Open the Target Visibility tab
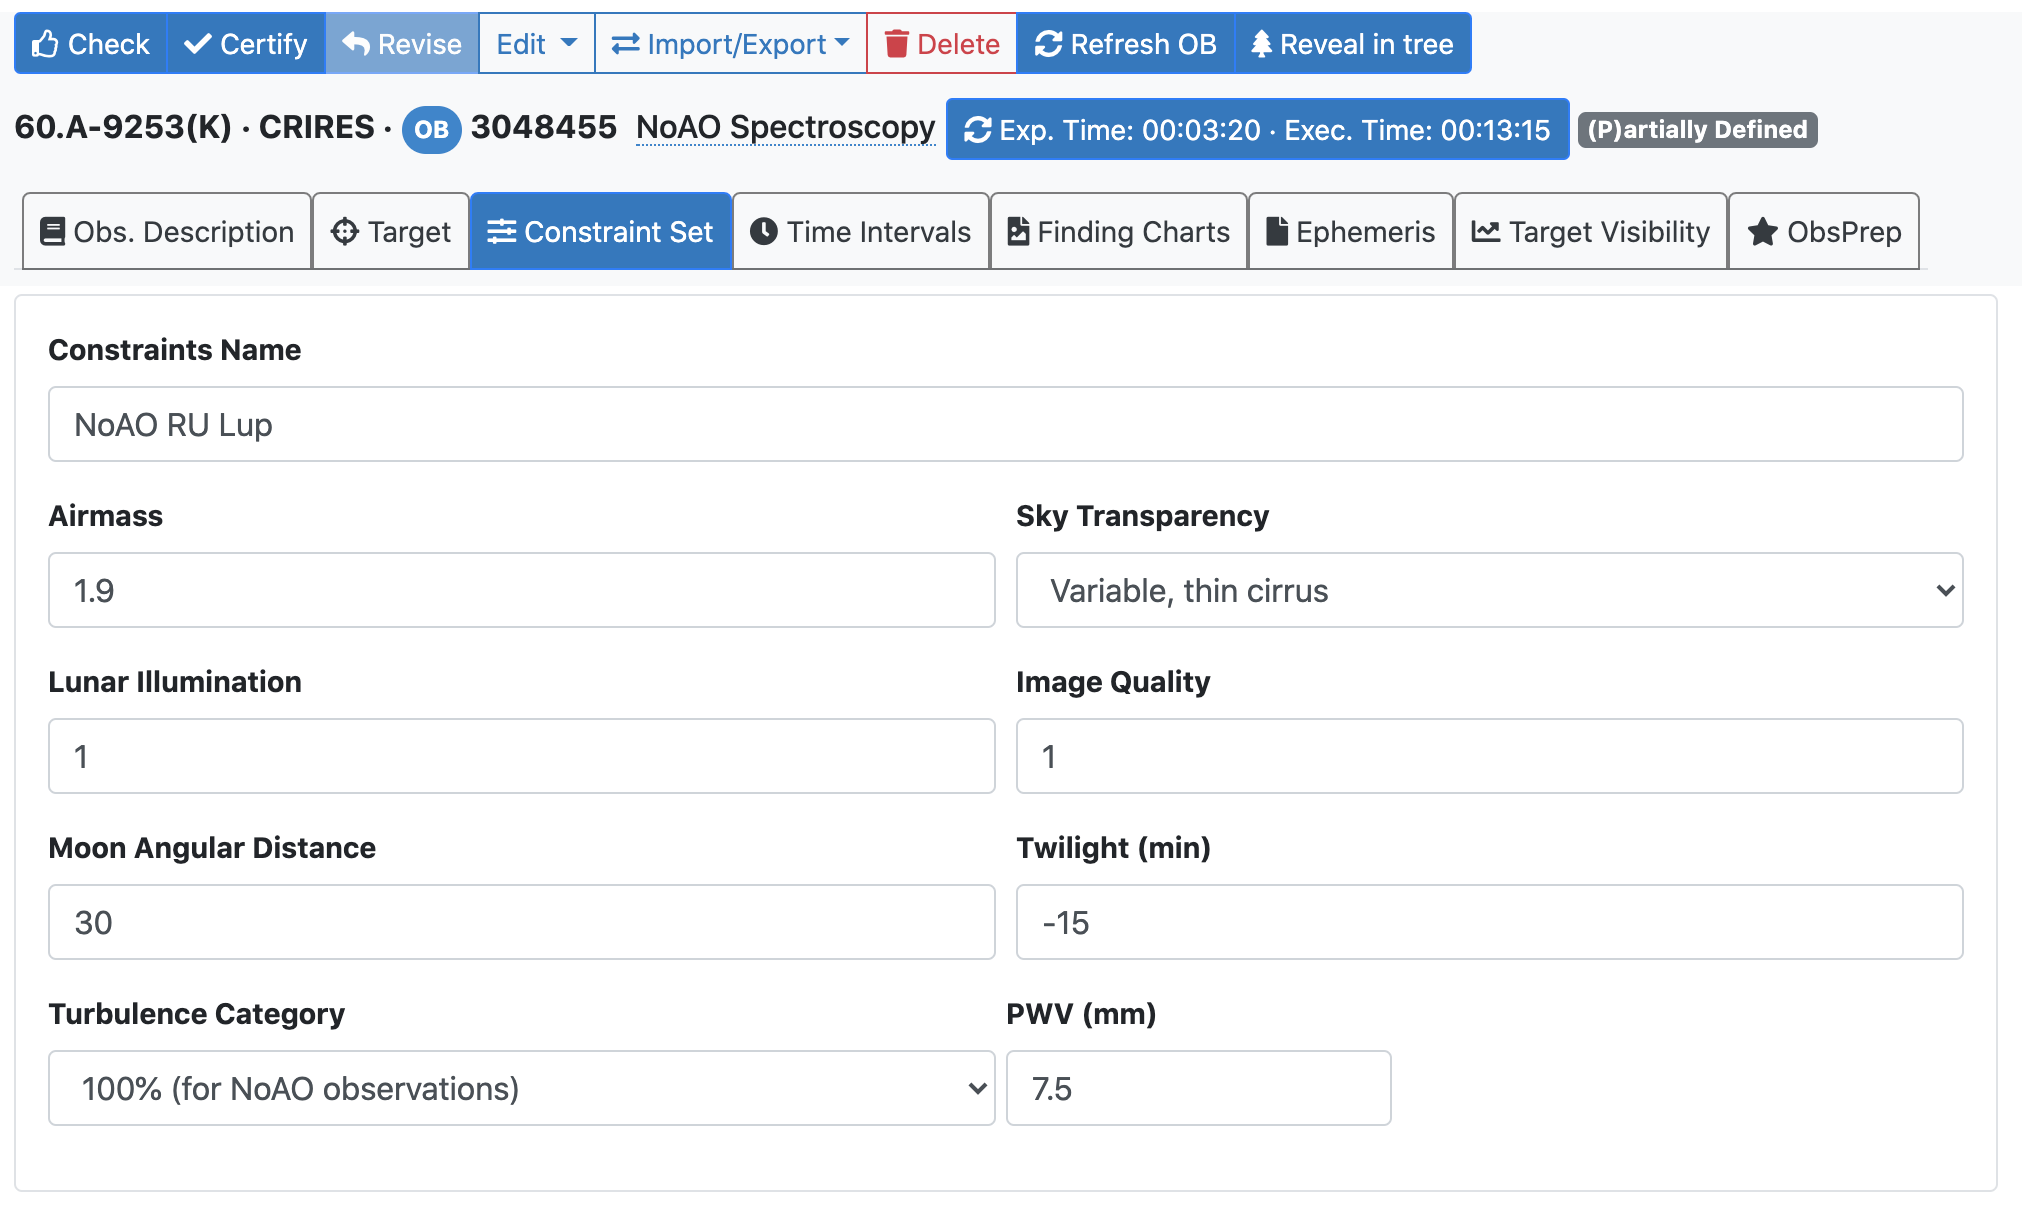Screen dimensions: 2022x1224 pyautogui.click(x=1590, y=232)
